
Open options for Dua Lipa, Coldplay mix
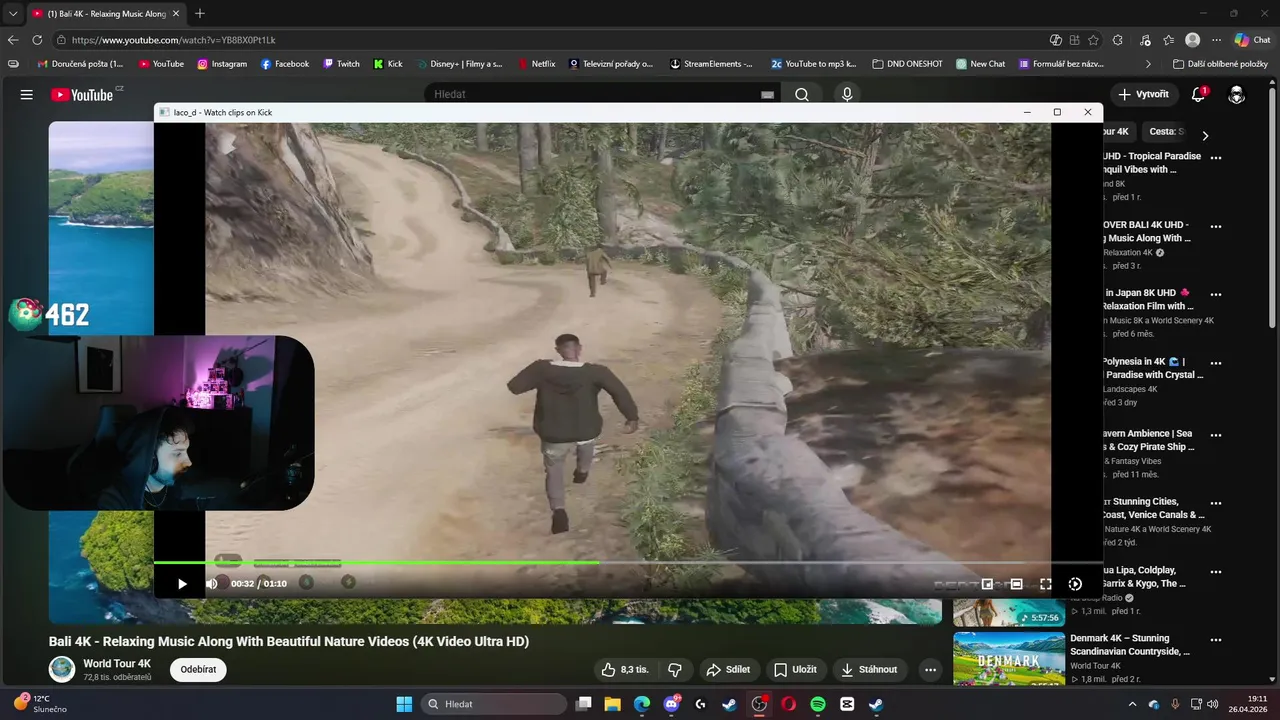(x=1216, y=572)
